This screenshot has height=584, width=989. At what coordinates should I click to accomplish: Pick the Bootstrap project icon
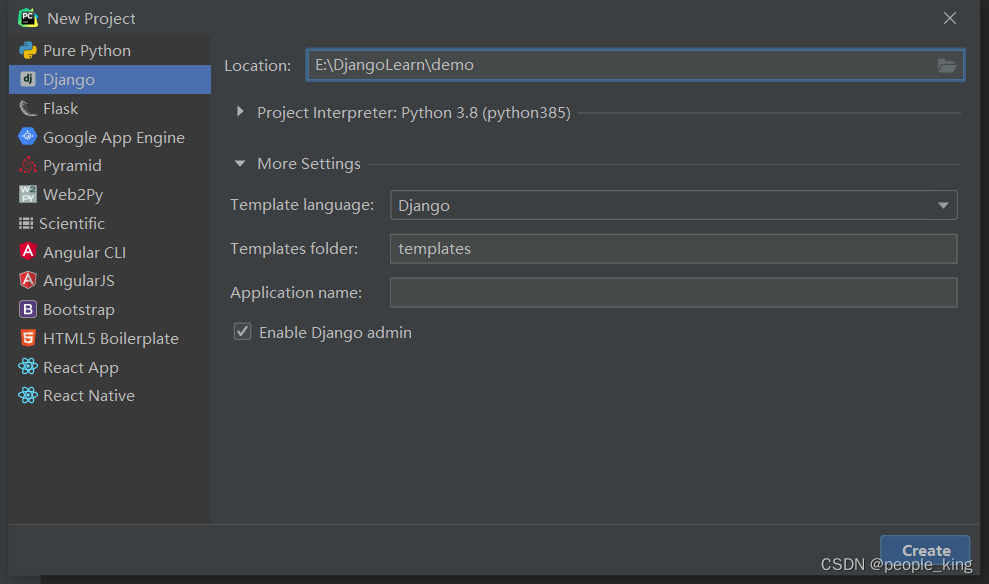28,309
